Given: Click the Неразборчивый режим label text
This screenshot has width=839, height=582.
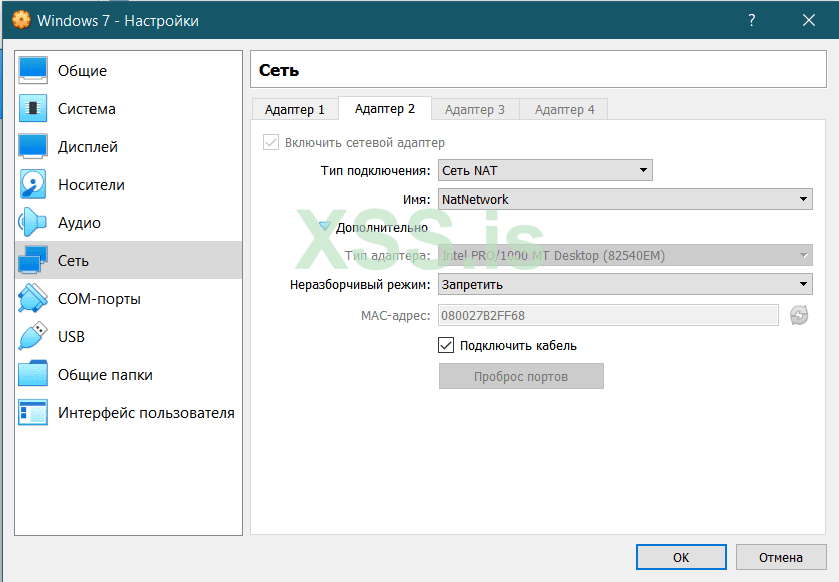Looking at the screenshot, I should (x=360, y=285).
